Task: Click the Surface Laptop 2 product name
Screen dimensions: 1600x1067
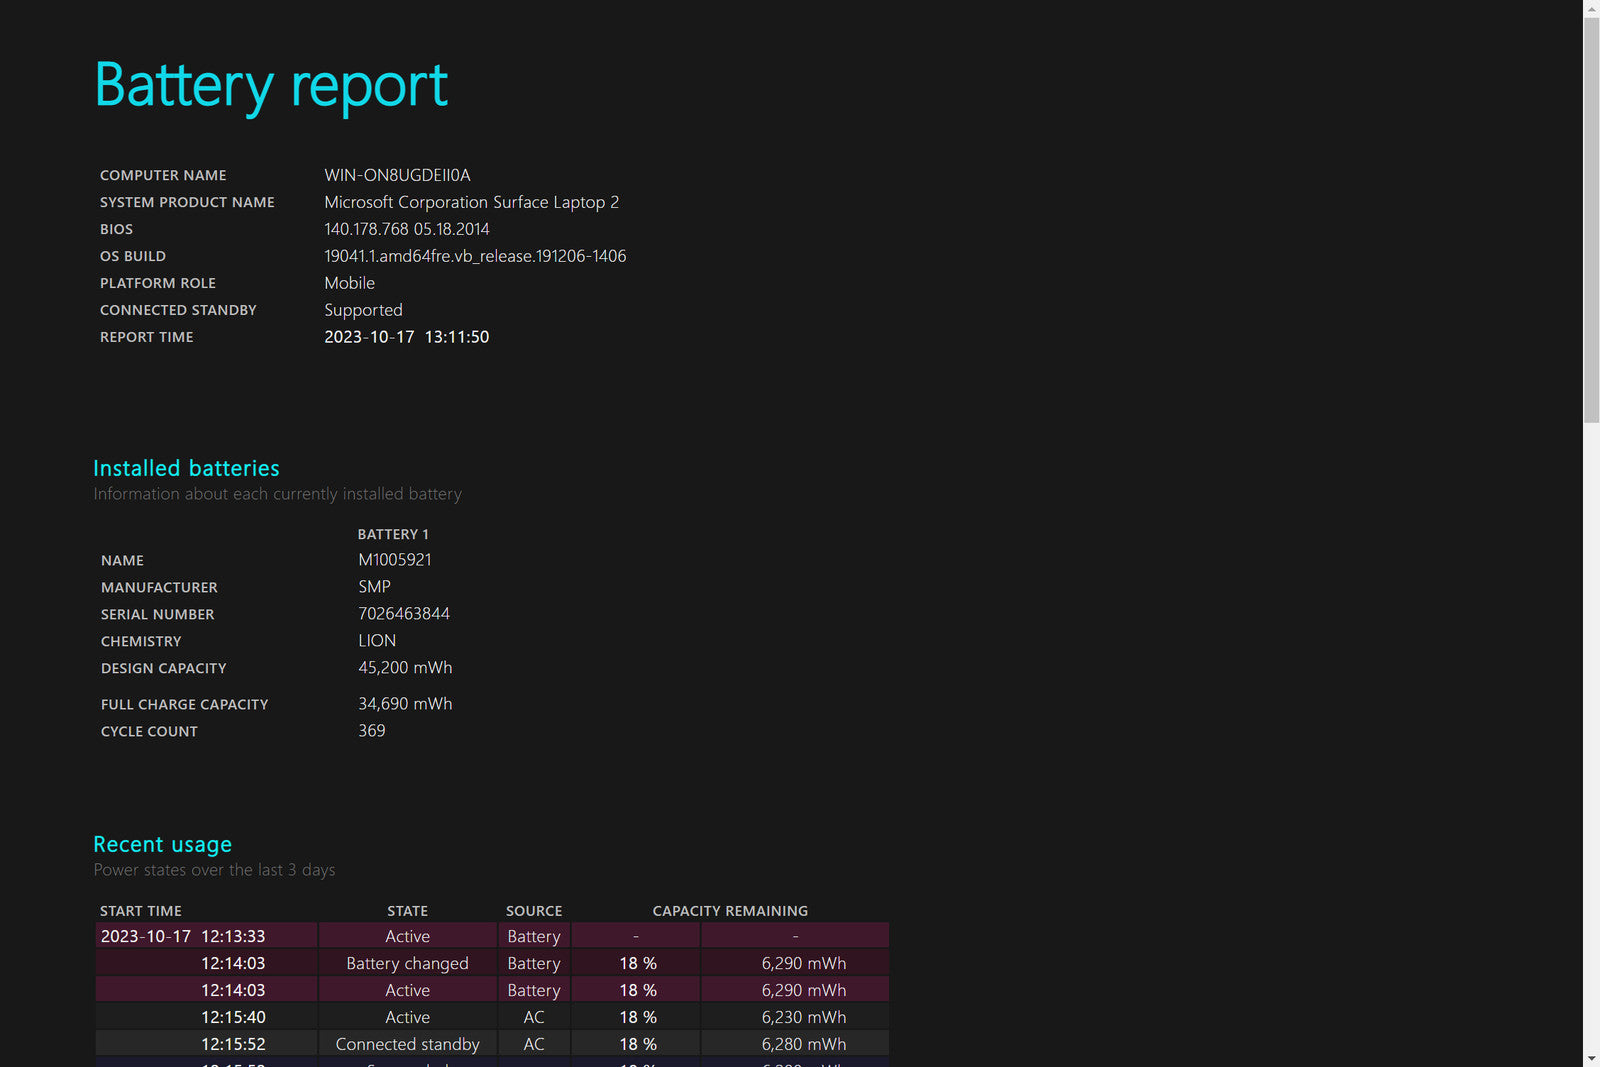Action: click(x=471, y=202)
